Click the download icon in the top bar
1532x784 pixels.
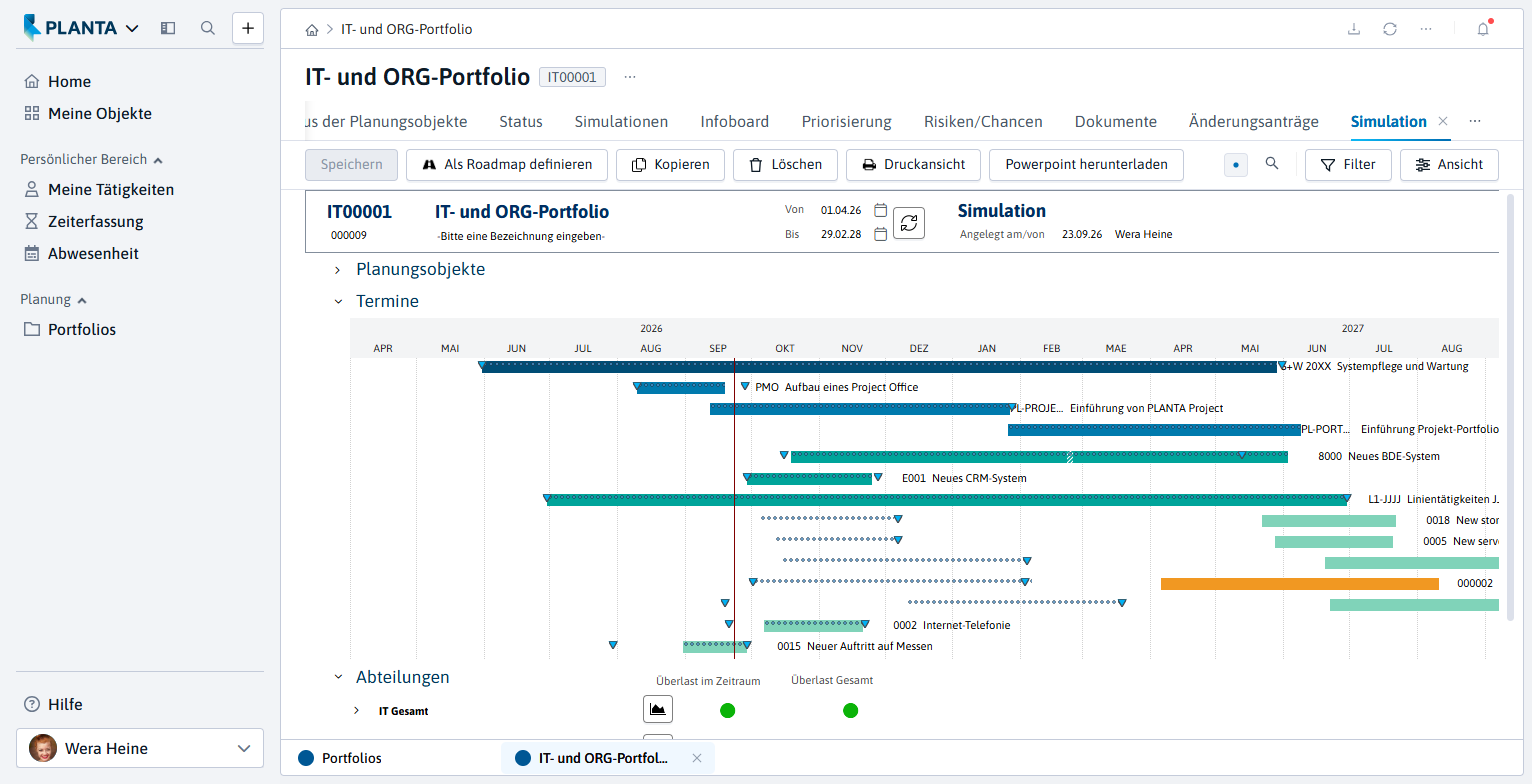1354,29
